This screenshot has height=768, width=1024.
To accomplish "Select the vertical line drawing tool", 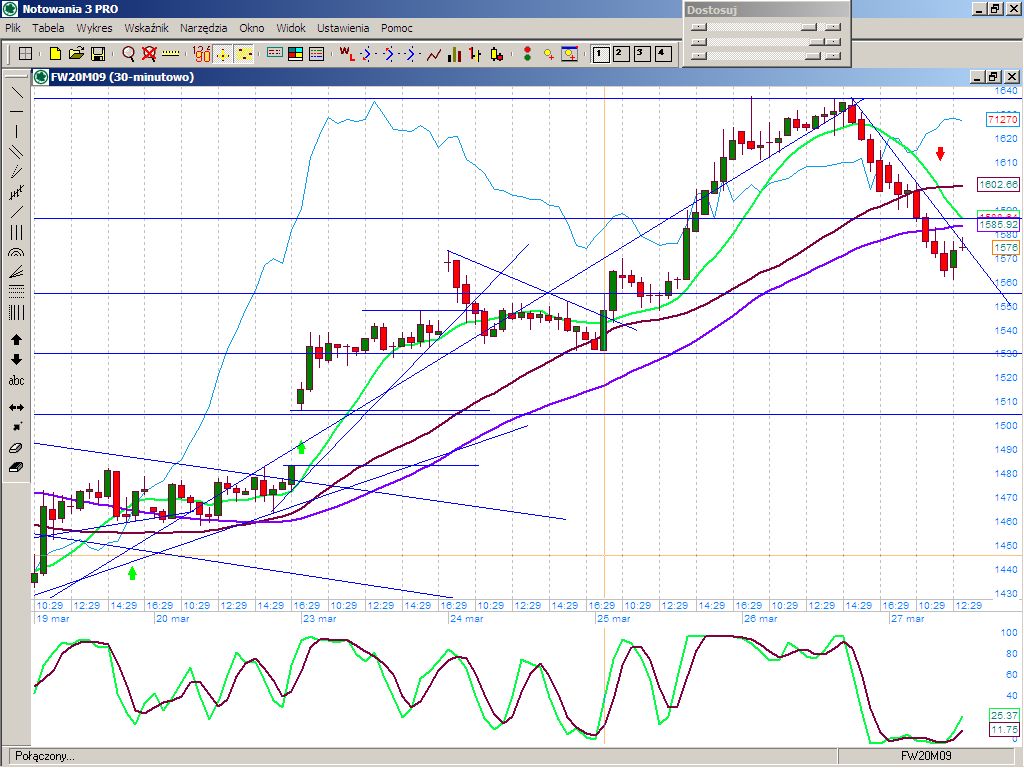I will 16,132.
